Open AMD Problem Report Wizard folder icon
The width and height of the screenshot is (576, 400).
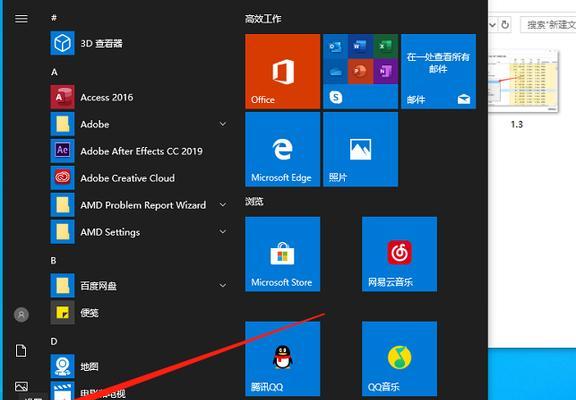[x=62, y=205]
